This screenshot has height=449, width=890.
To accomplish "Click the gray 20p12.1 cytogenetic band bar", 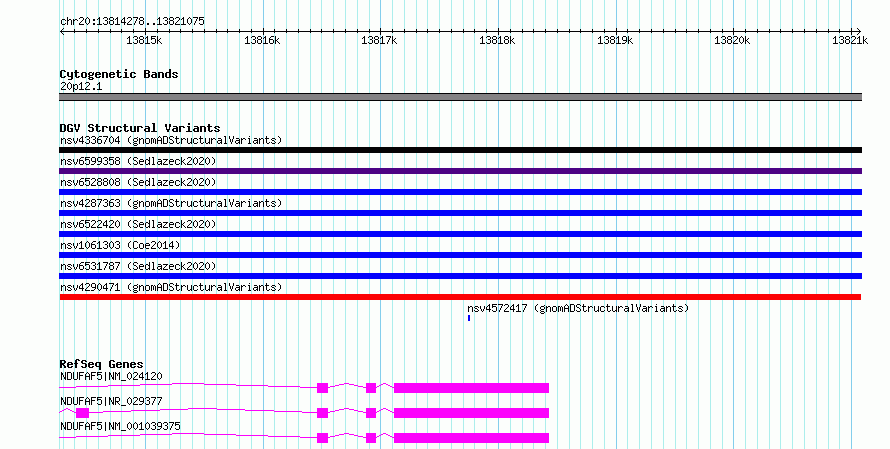I will click(460, 97).
